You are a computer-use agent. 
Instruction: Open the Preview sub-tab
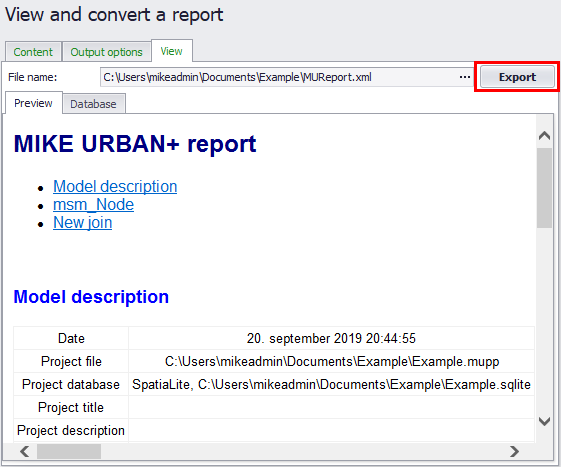(x=33, y=103)
